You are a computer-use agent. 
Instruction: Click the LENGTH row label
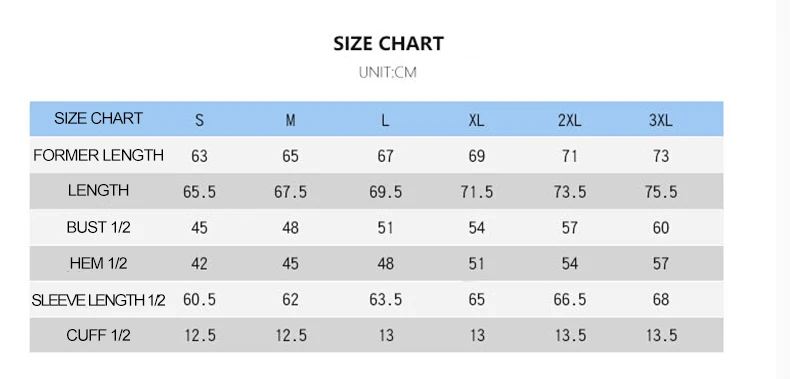pyautogui.click(x=99, y=191)
